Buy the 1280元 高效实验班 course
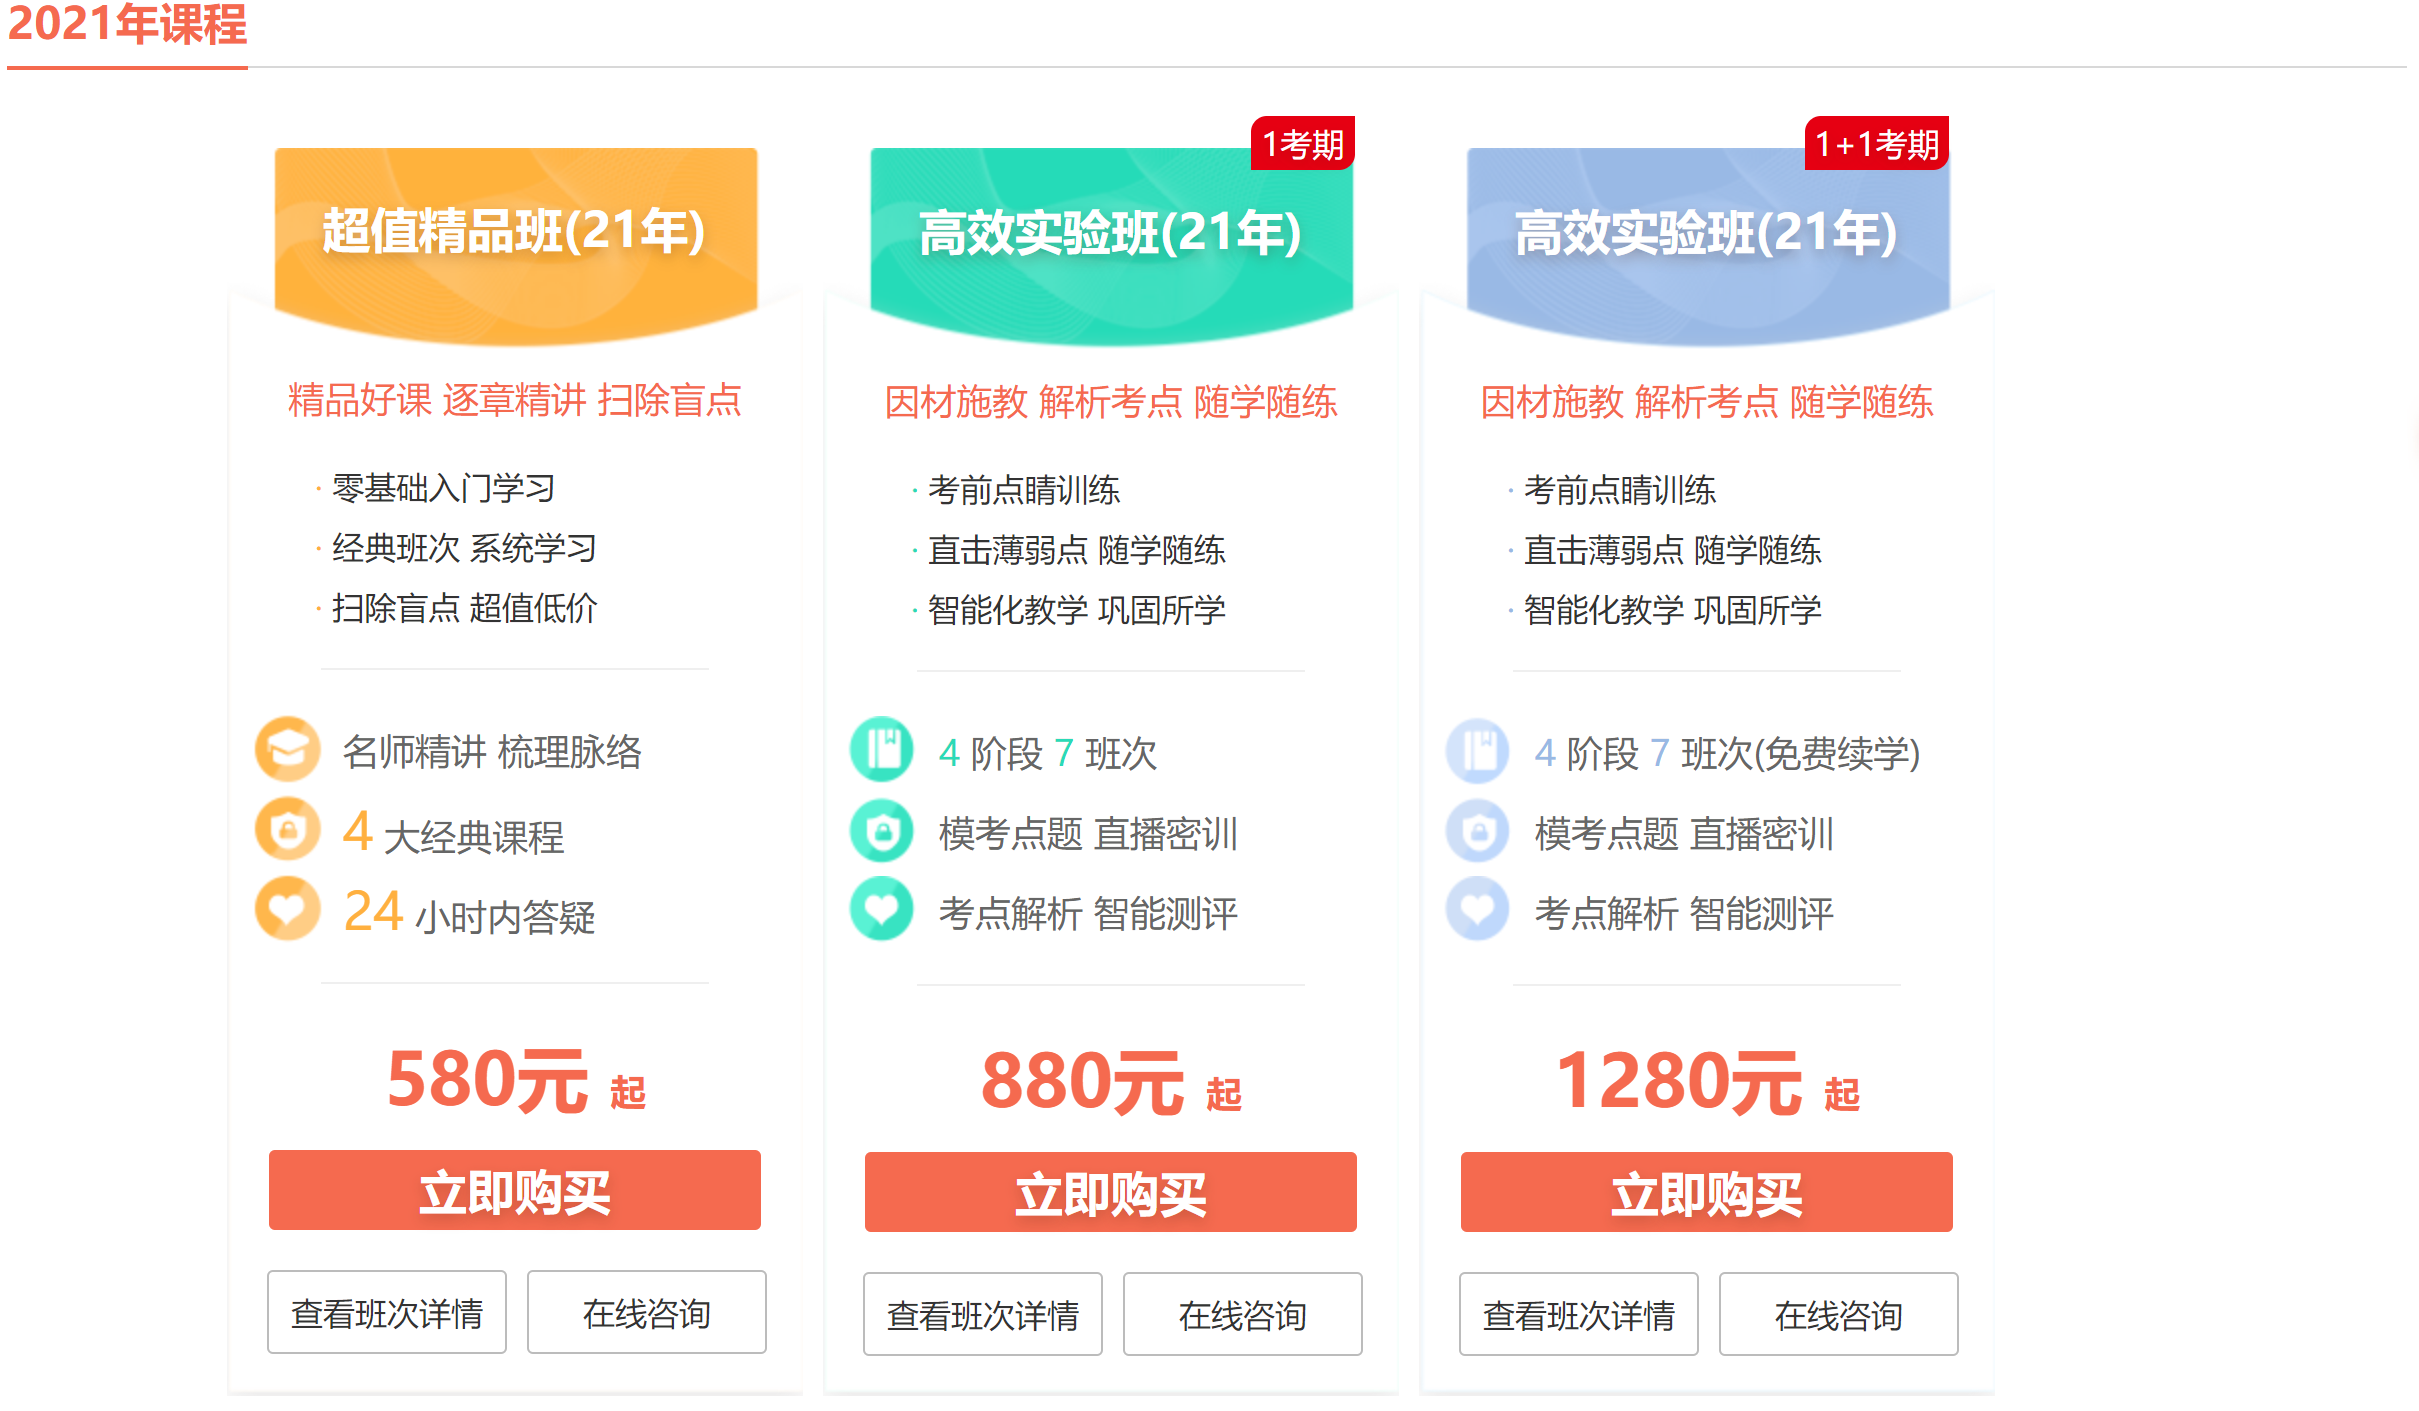2419x1411 pixels. [1706, 1193]
